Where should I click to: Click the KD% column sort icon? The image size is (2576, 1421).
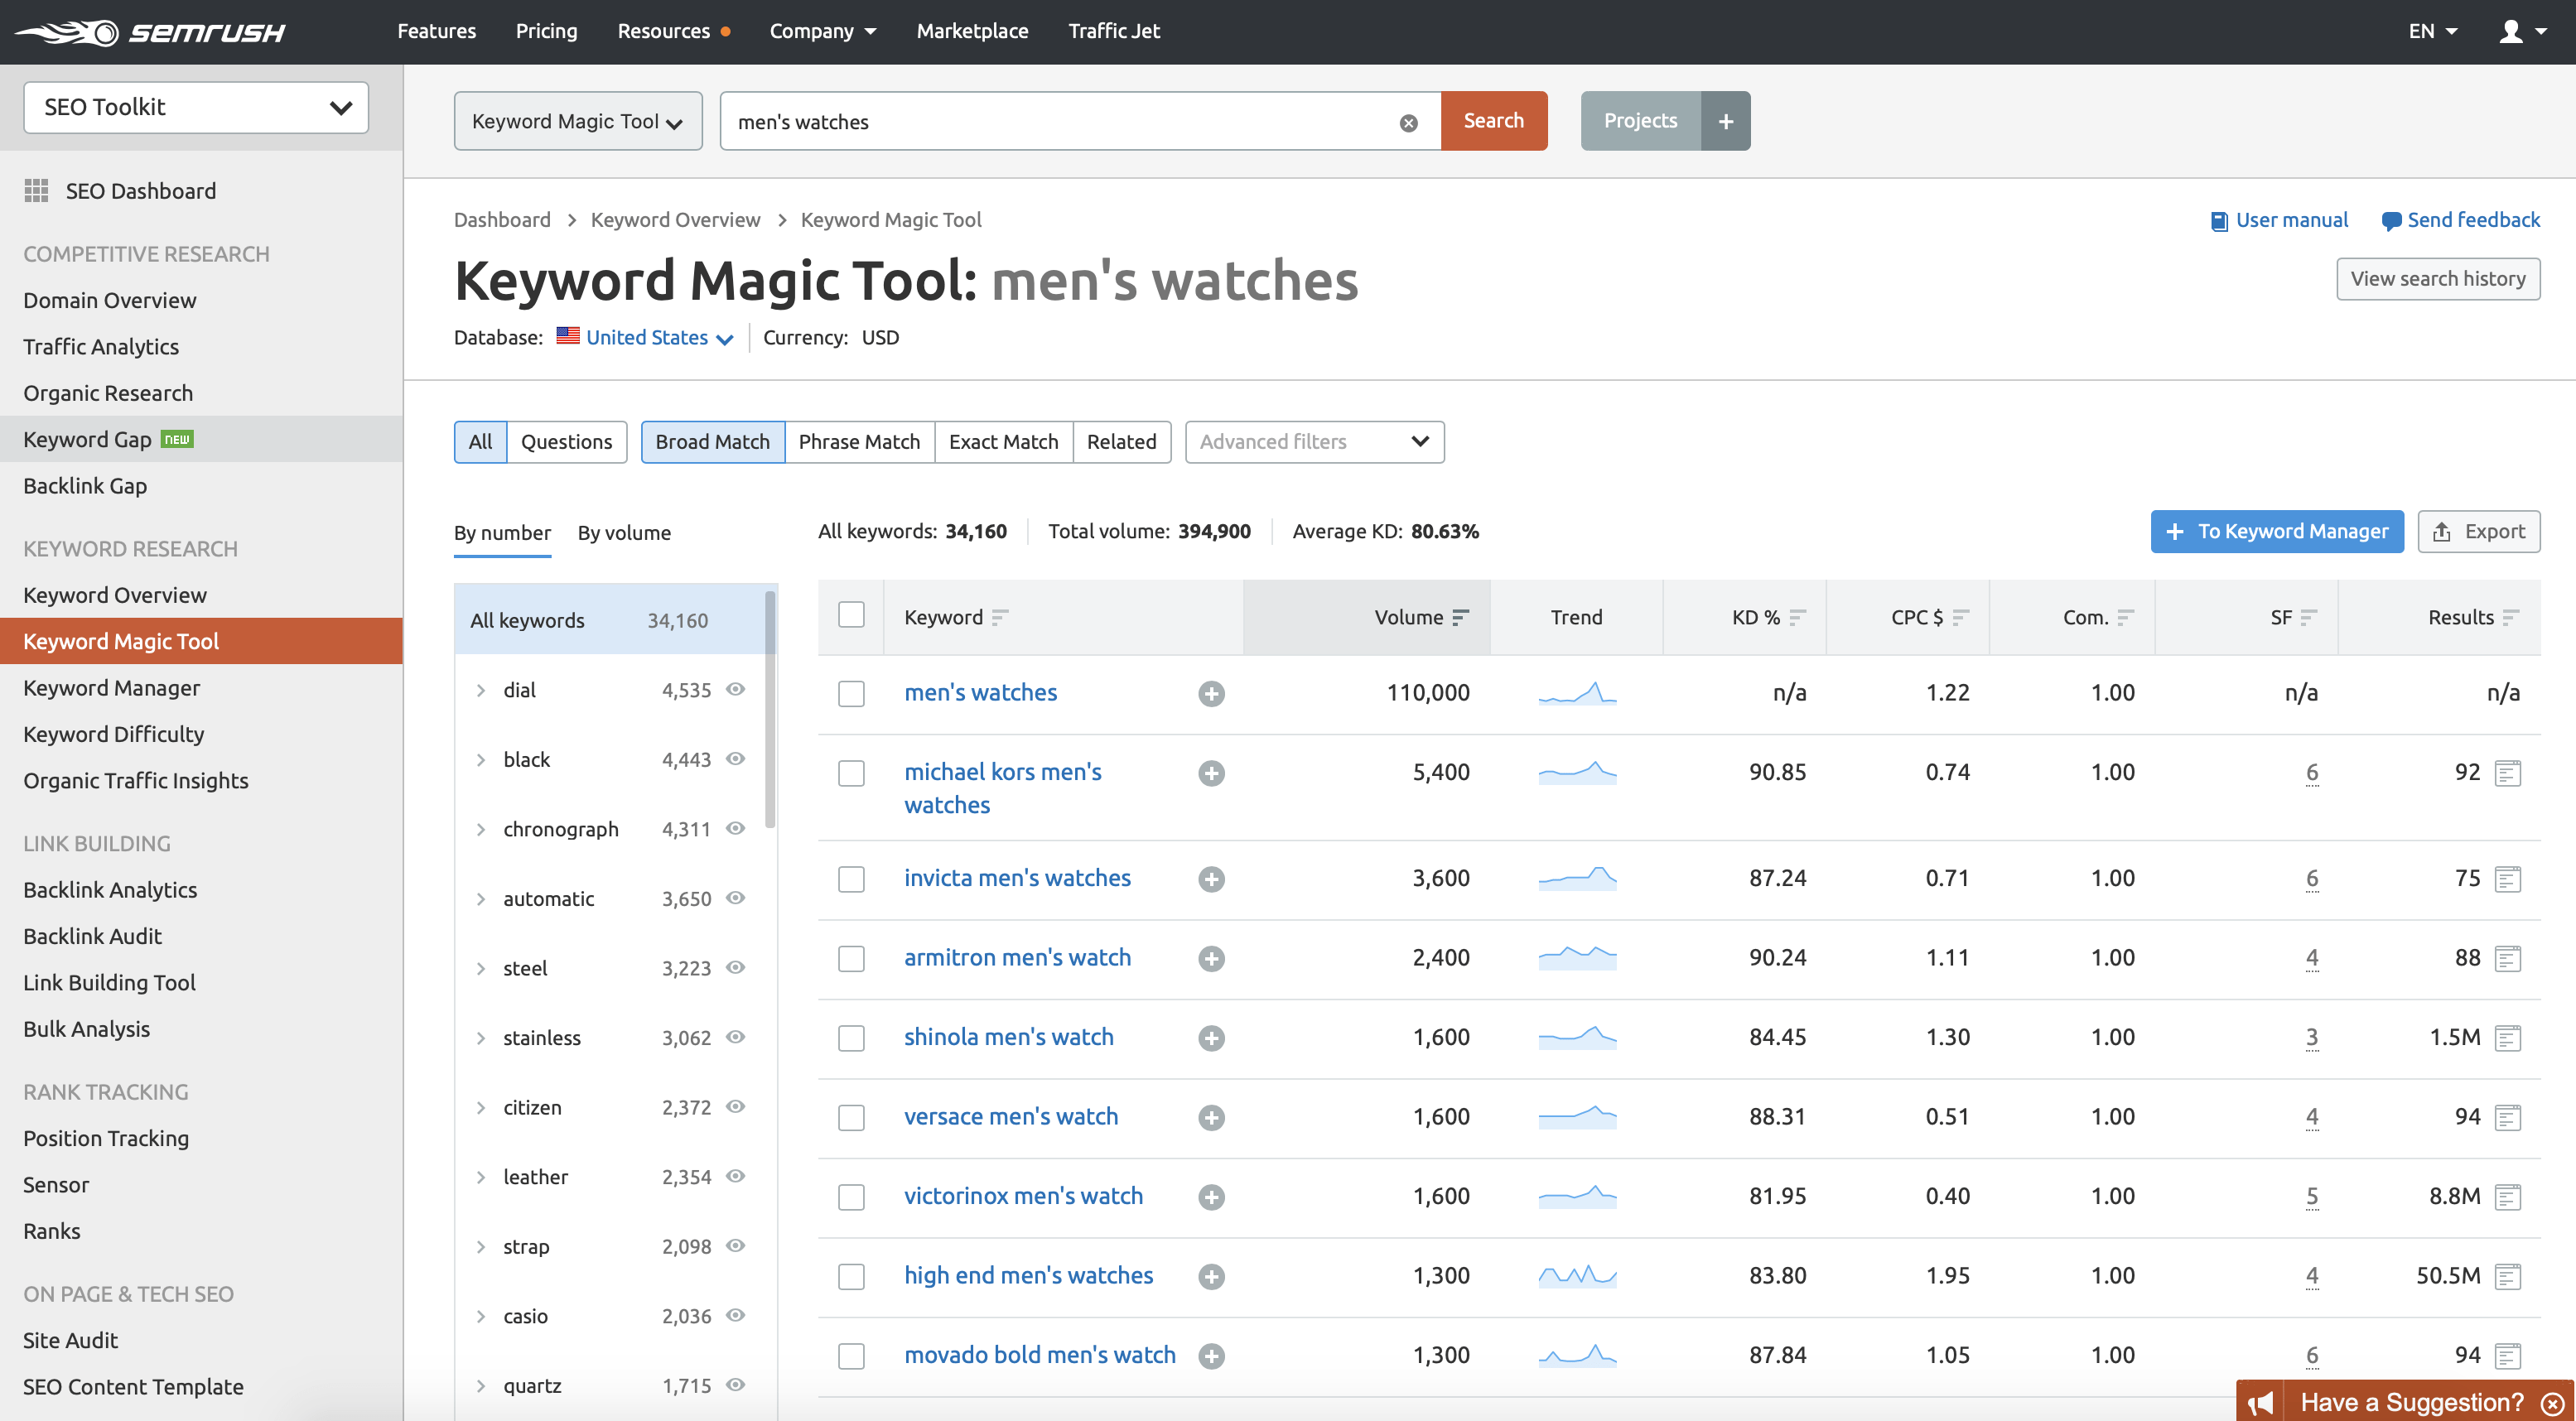click(1802, 616)
